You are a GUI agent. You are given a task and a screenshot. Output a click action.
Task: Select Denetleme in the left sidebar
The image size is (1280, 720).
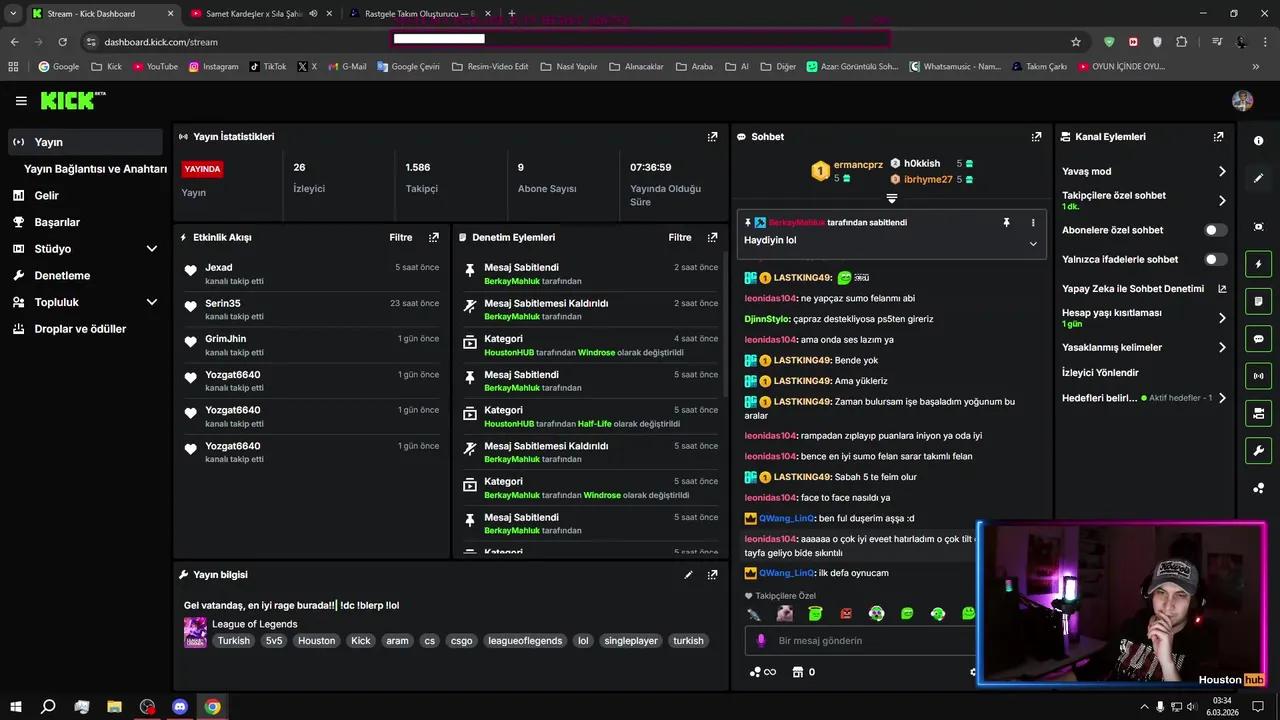tap(62, 276)
